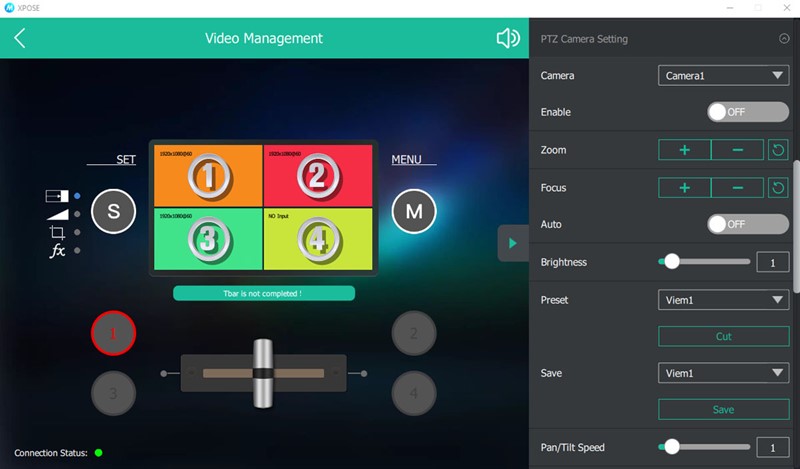This screenshot has width=800, height=469.
Task: Click the grey layer button 4
Action: 414,393
